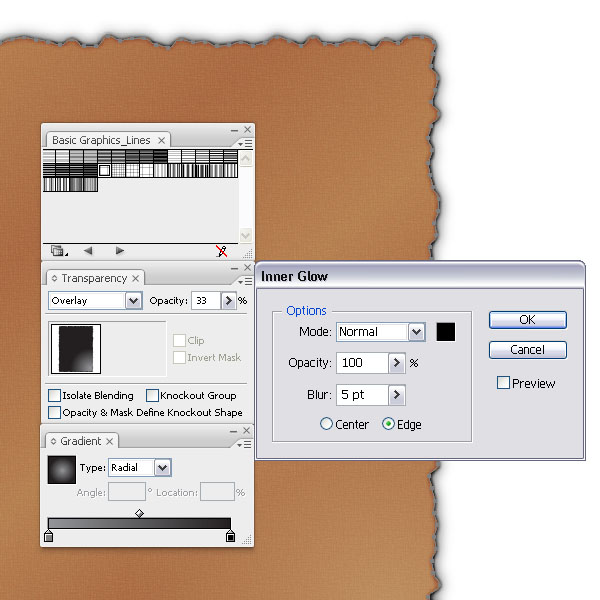
Task: Select the right black gradient color stop
Action: (x=230, y=536)
